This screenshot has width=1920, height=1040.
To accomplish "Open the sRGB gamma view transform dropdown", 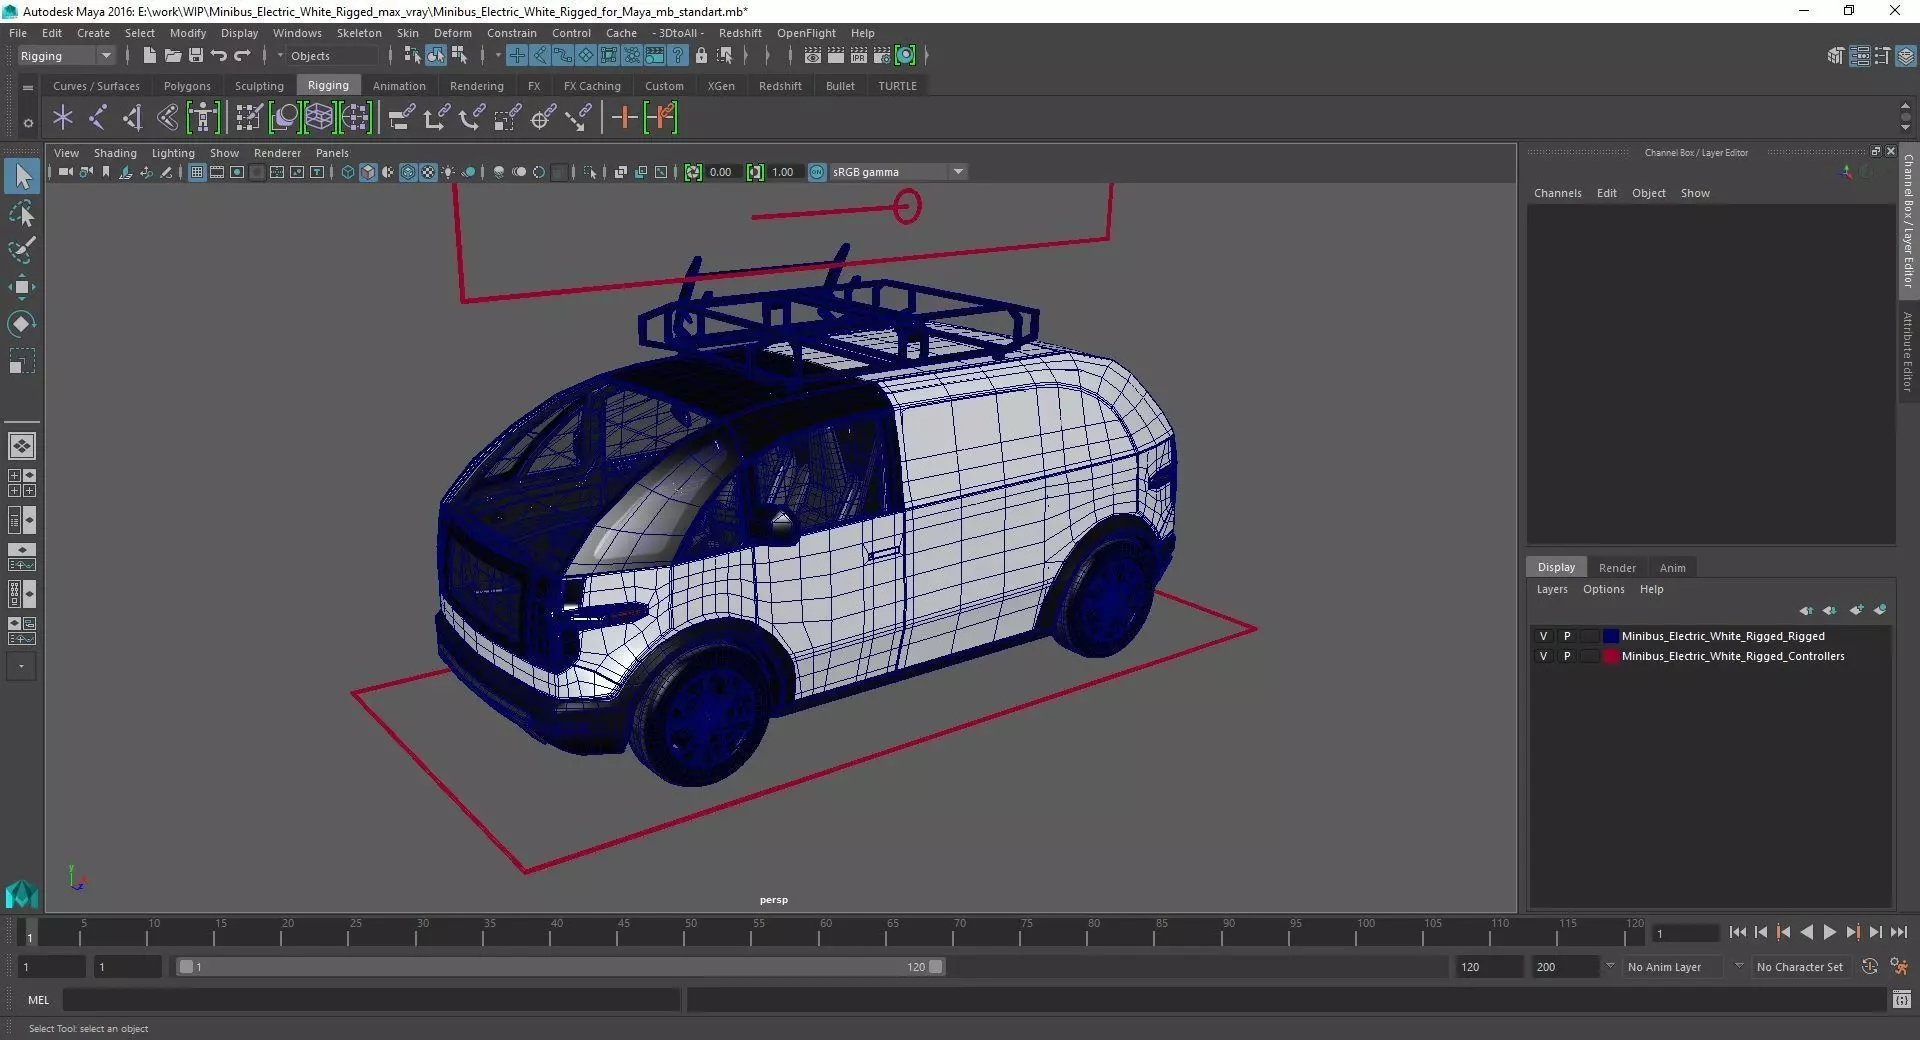I will 897,172.
